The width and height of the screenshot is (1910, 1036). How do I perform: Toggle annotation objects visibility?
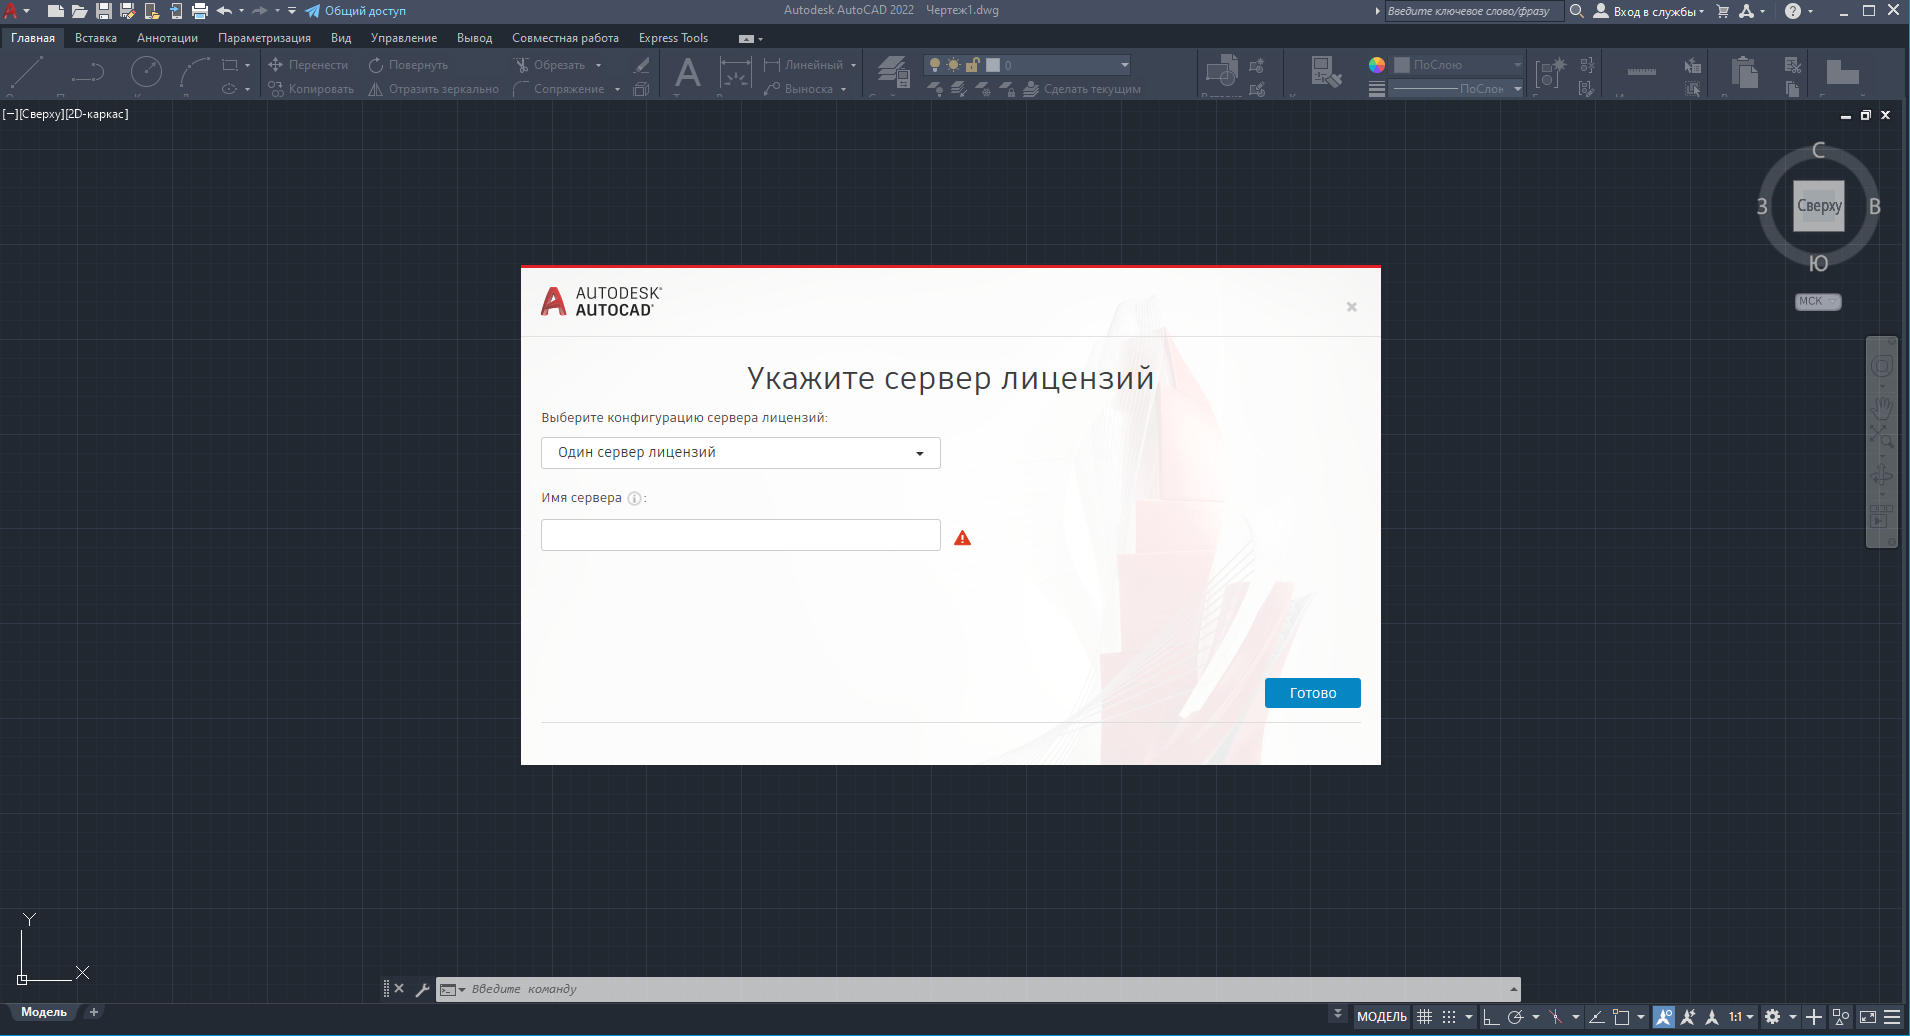click(x=1664, y=1017)
